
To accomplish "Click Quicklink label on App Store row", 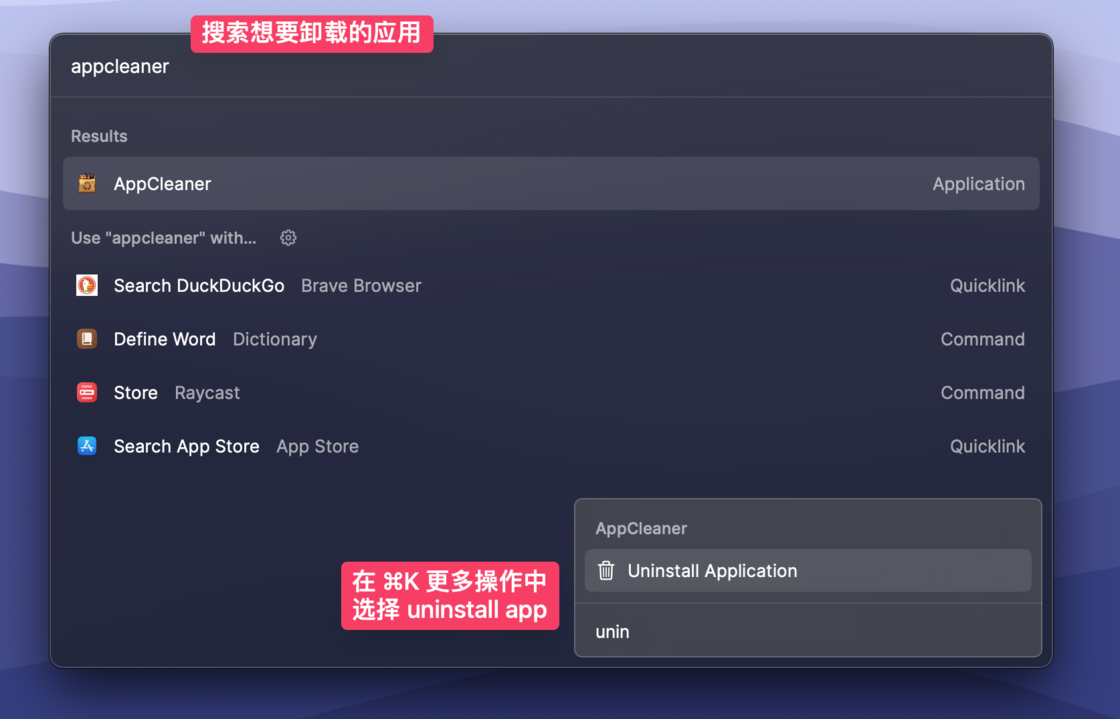I will 987,446.
